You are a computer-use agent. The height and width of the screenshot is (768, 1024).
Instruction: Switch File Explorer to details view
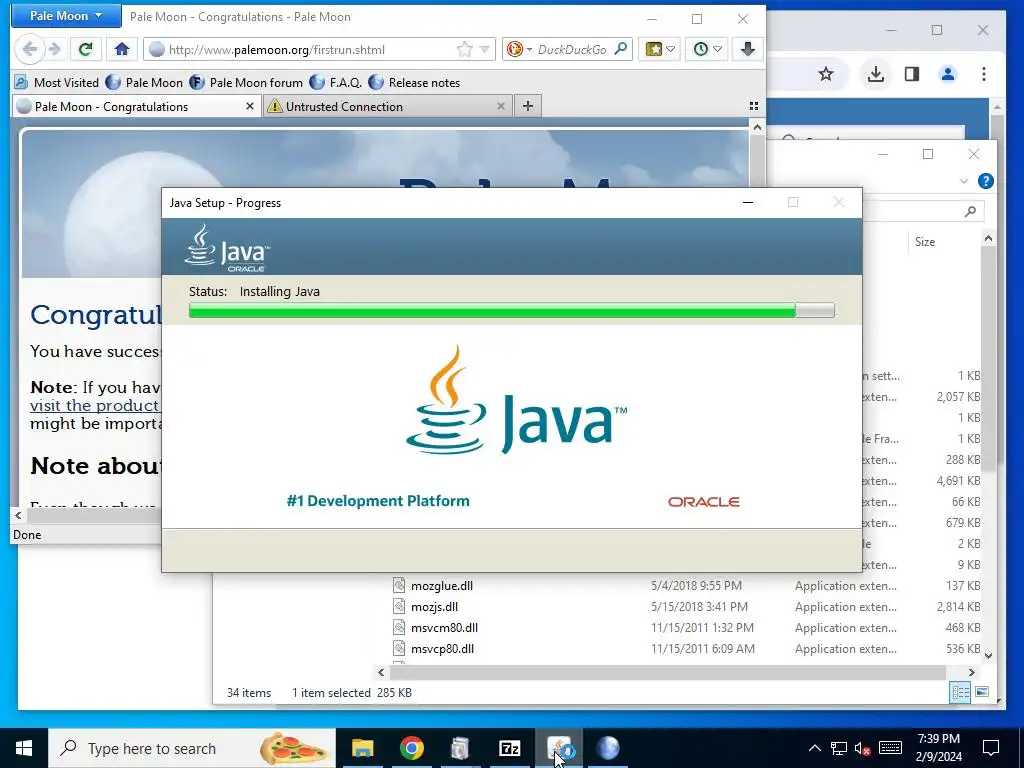coord(961,692)
